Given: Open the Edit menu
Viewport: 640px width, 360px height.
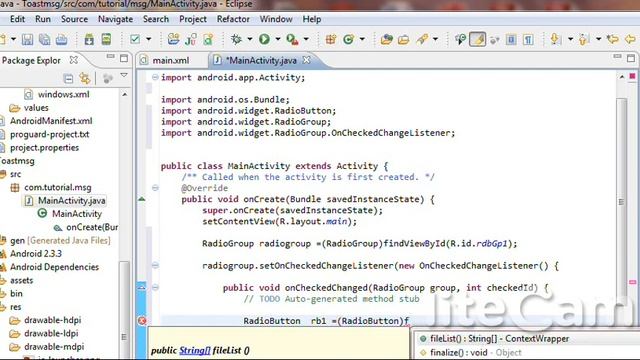Looking at the screenshot, I should (x=17, y=19).
